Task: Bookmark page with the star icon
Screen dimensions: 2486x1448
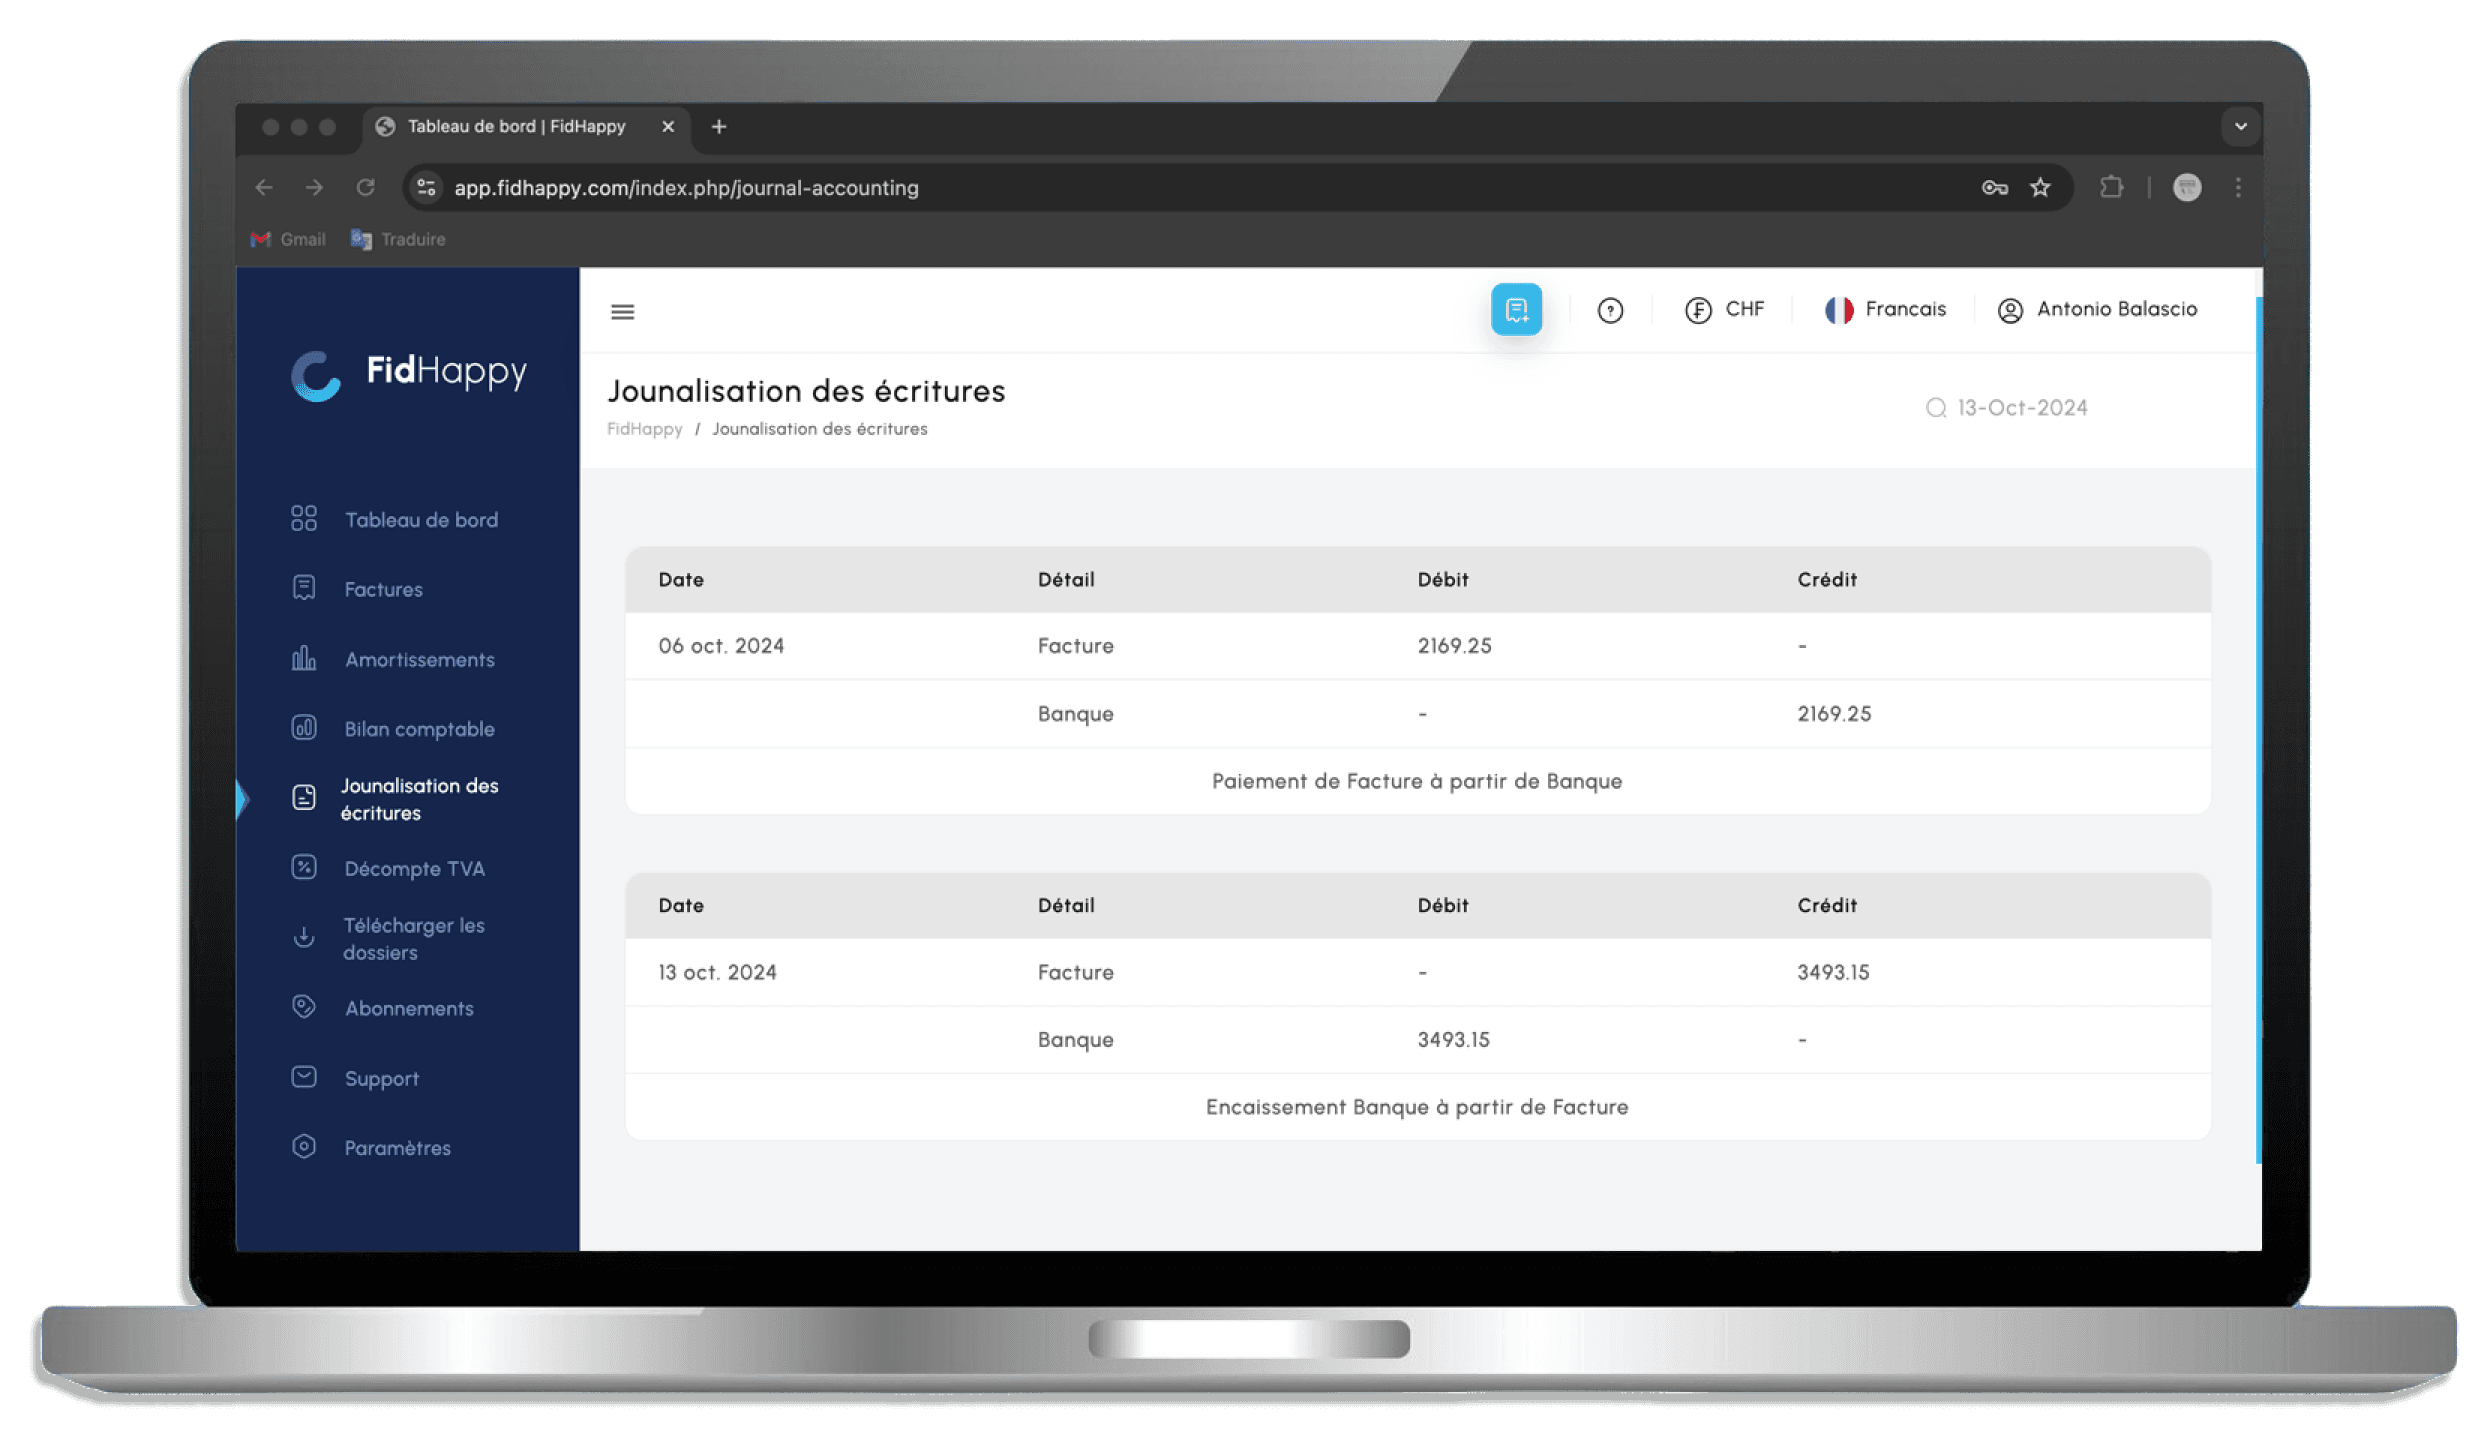Action: click(2040, 188)
